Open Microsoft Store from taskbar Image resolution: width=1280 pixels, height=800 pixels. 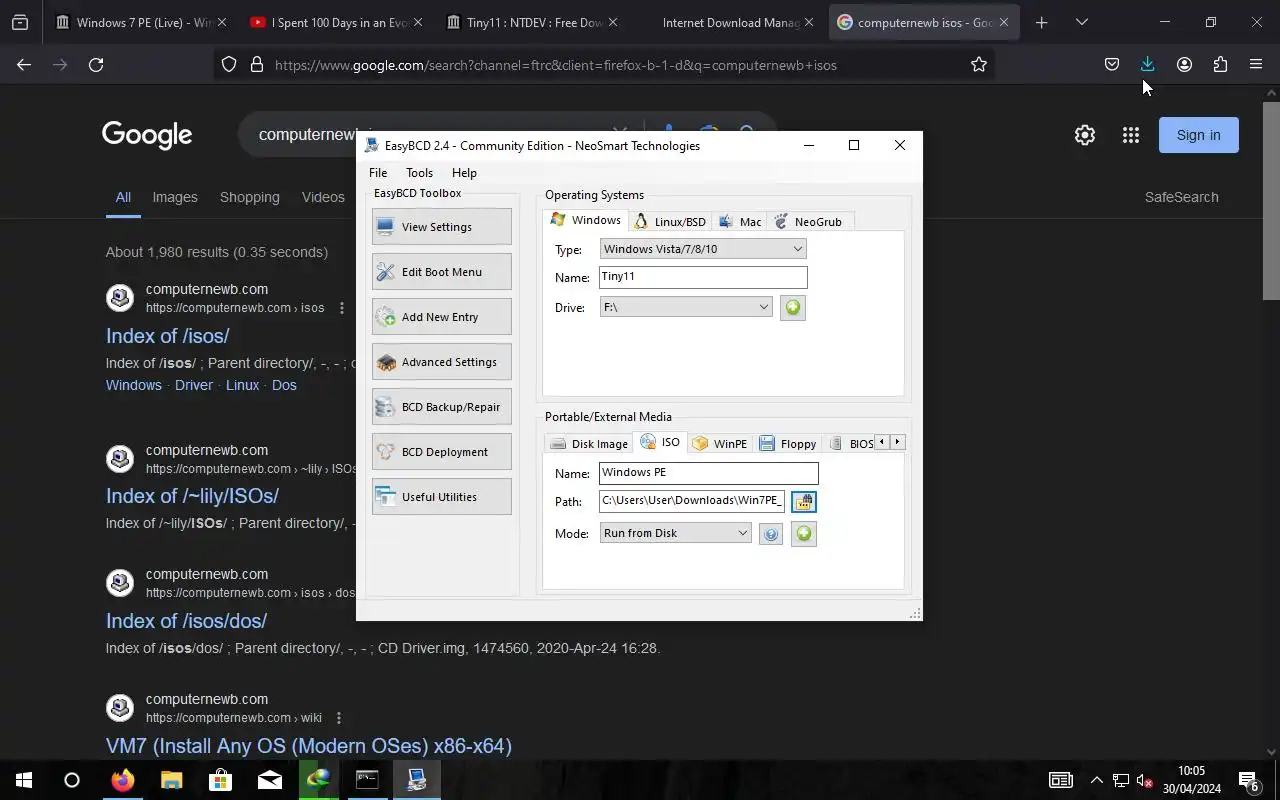coord(220,780)
